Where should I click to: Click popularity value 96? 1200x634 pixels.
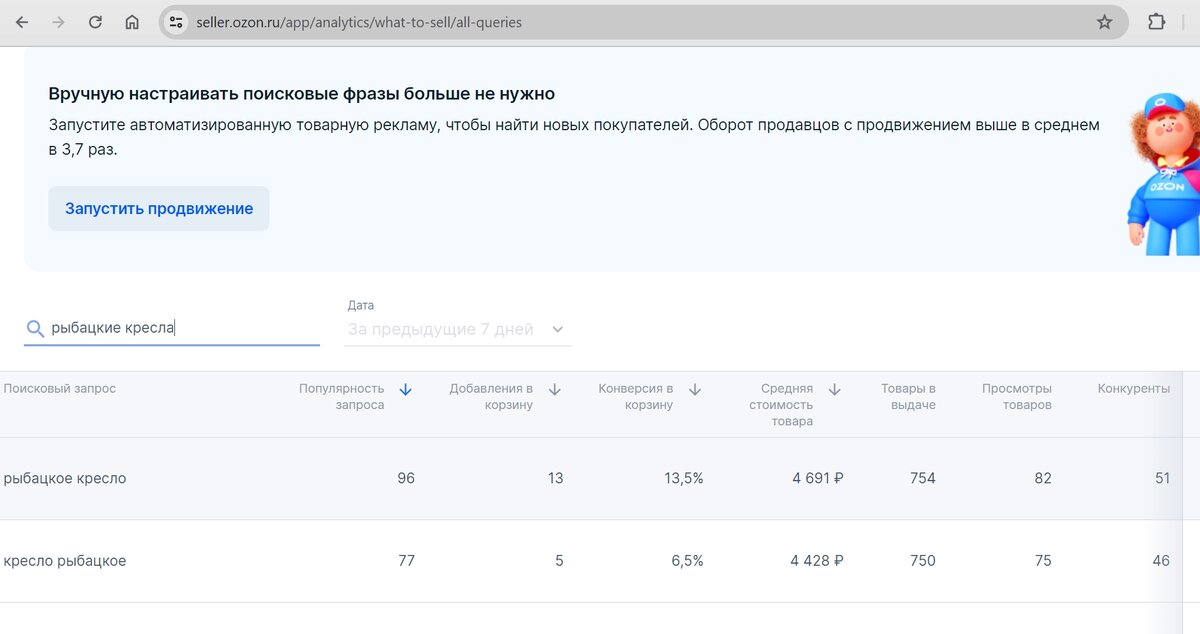(405, 478)
